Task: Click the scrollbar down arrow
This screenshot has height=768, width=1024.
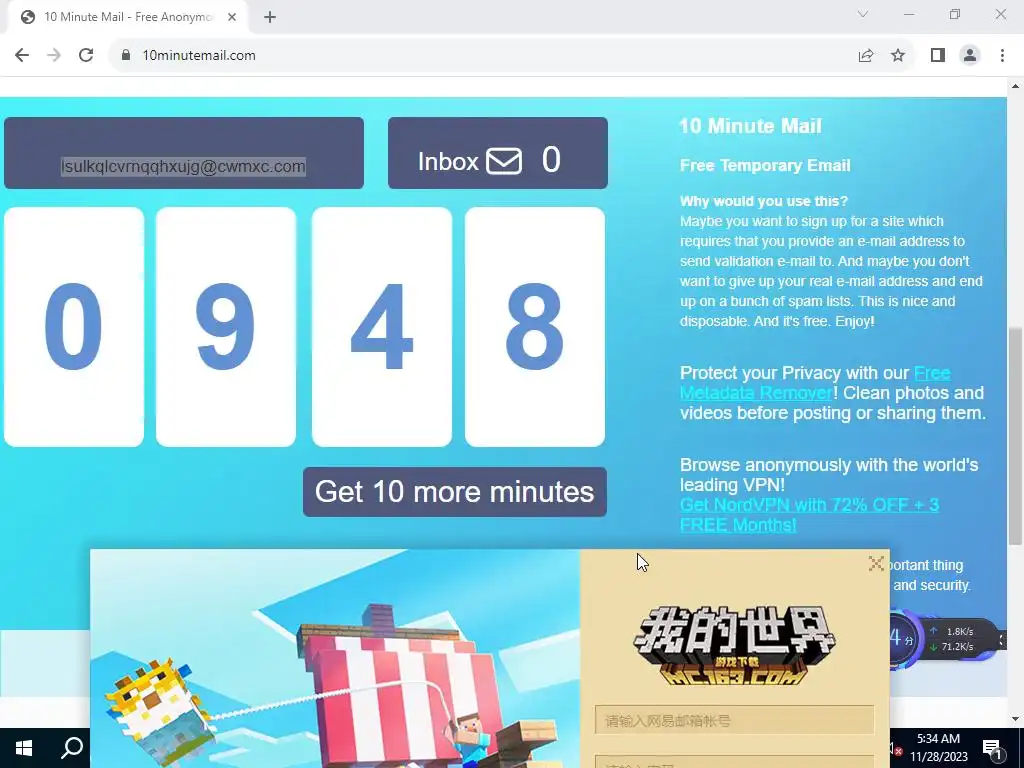Action: coord(1016,719)
